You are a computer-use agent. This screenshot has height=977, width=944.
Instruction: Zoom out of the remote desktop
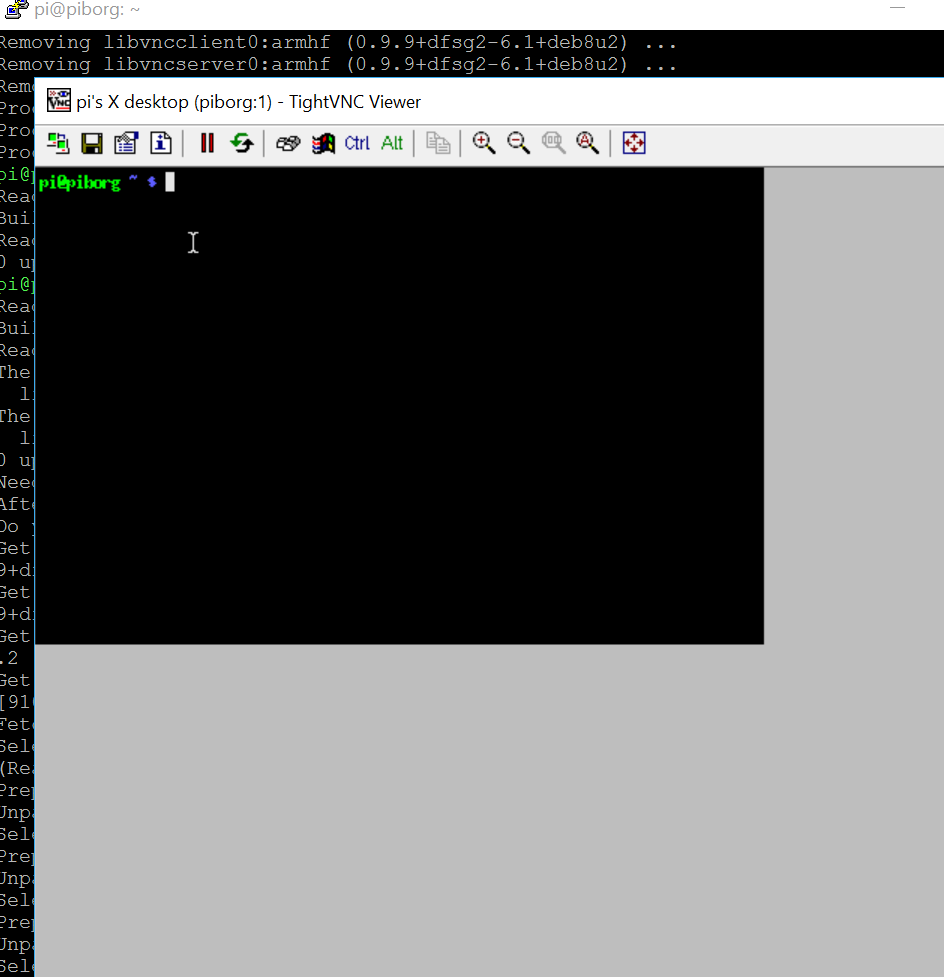pos(518,143)
